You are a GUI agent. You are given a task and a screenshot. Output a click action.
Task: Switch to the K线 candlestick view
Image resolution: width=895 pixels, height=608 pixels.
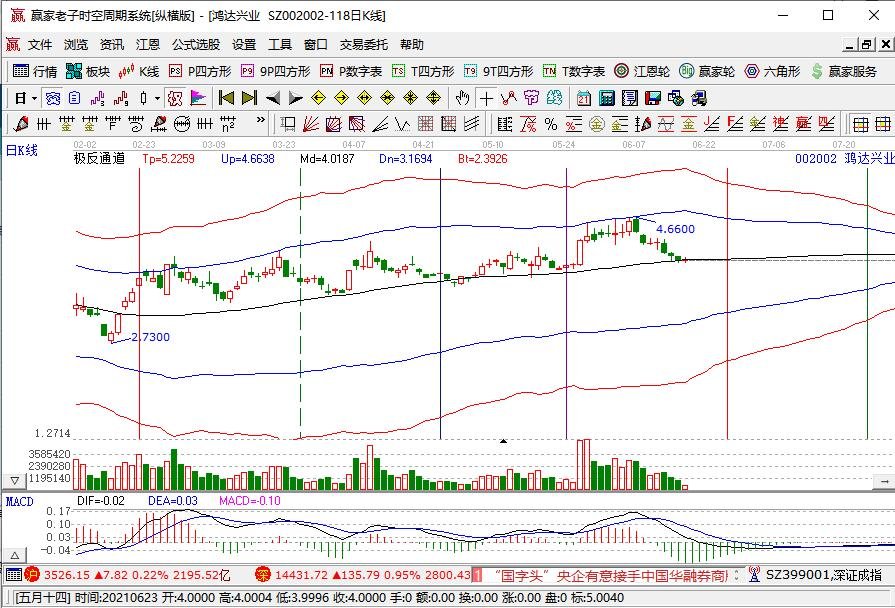coord(139,71)
